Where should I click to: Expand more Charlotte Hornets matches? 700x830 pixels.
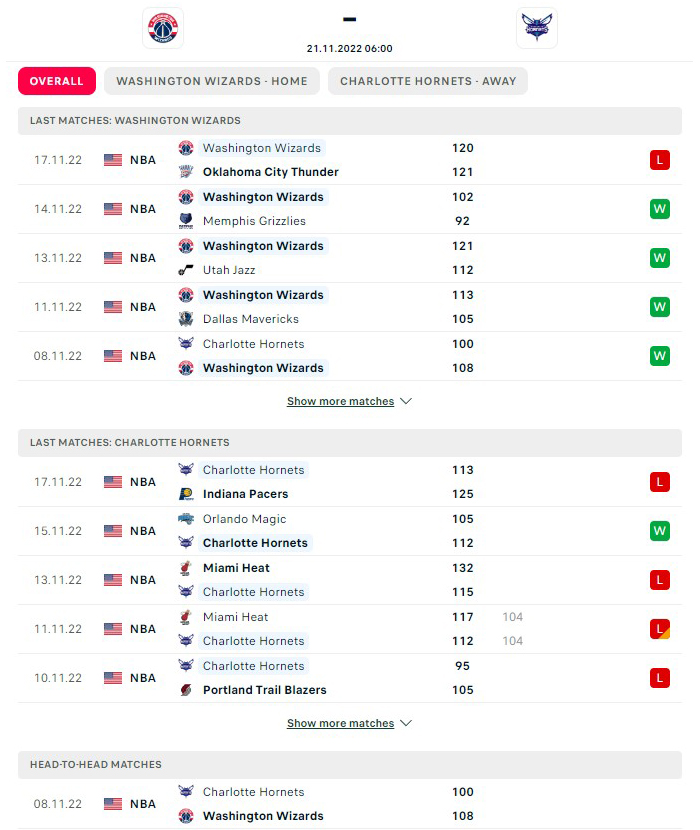click(x=349, y=723)
